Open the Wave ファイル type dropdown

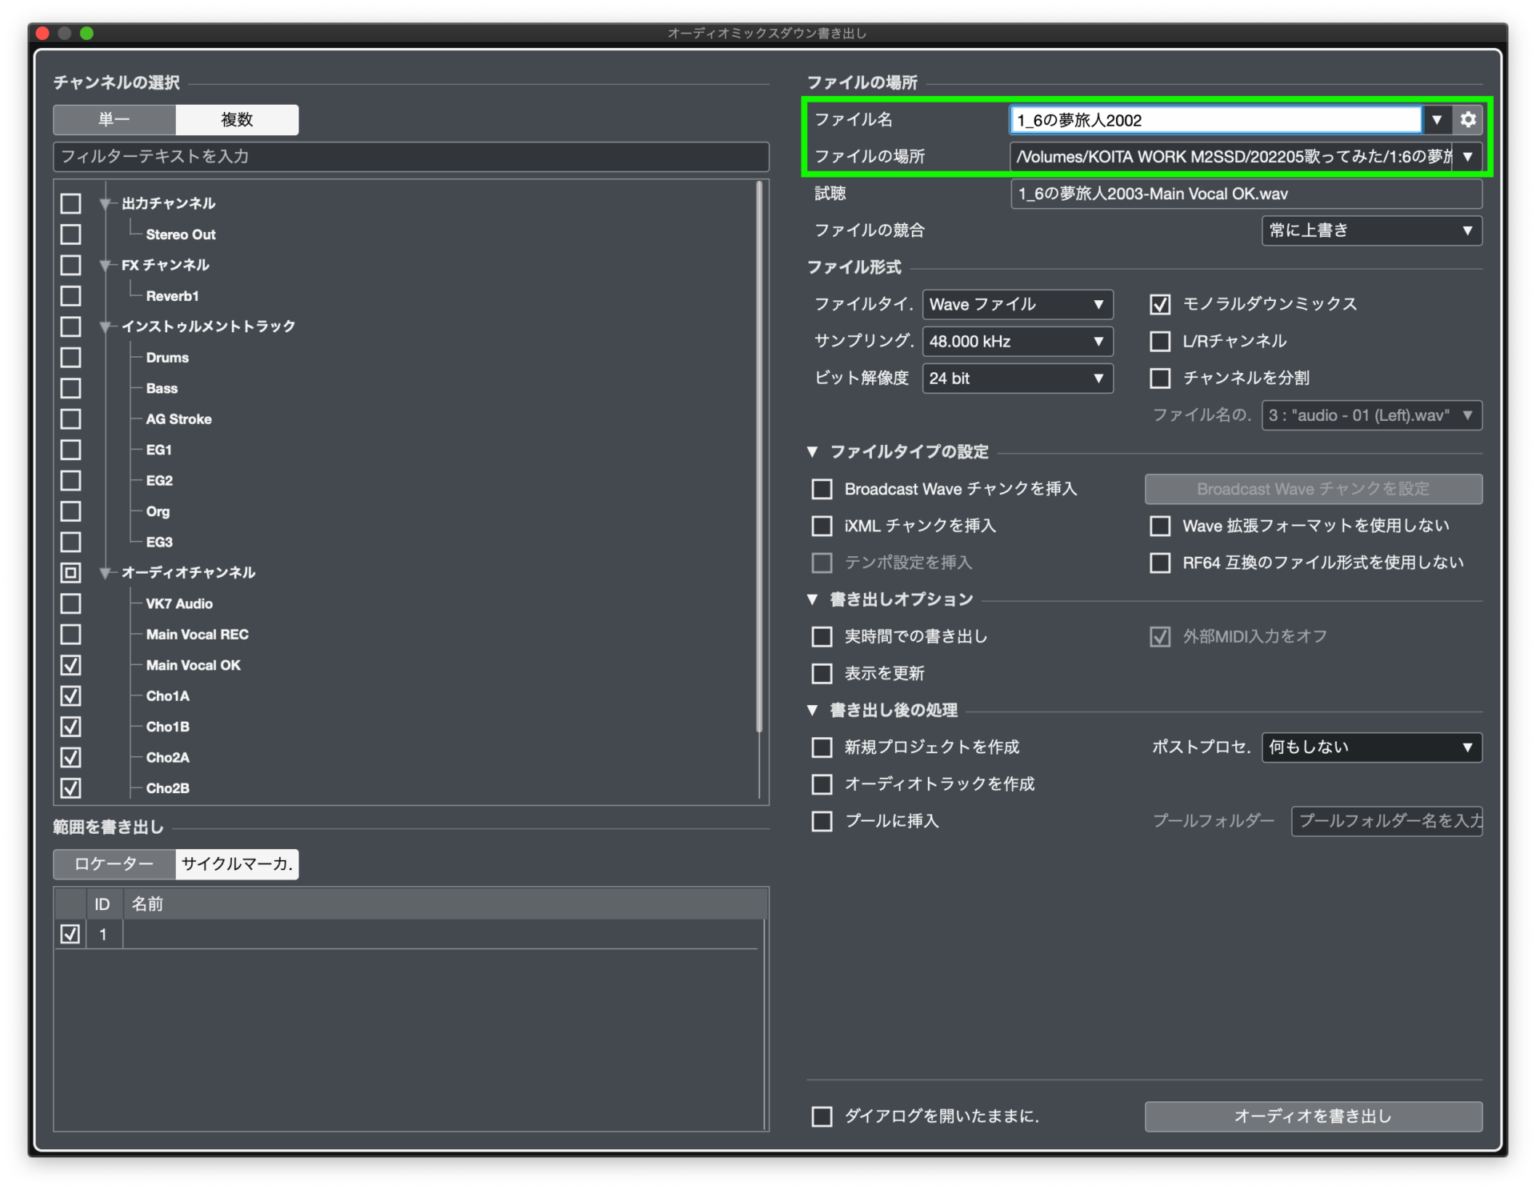tap(1017, 304)
